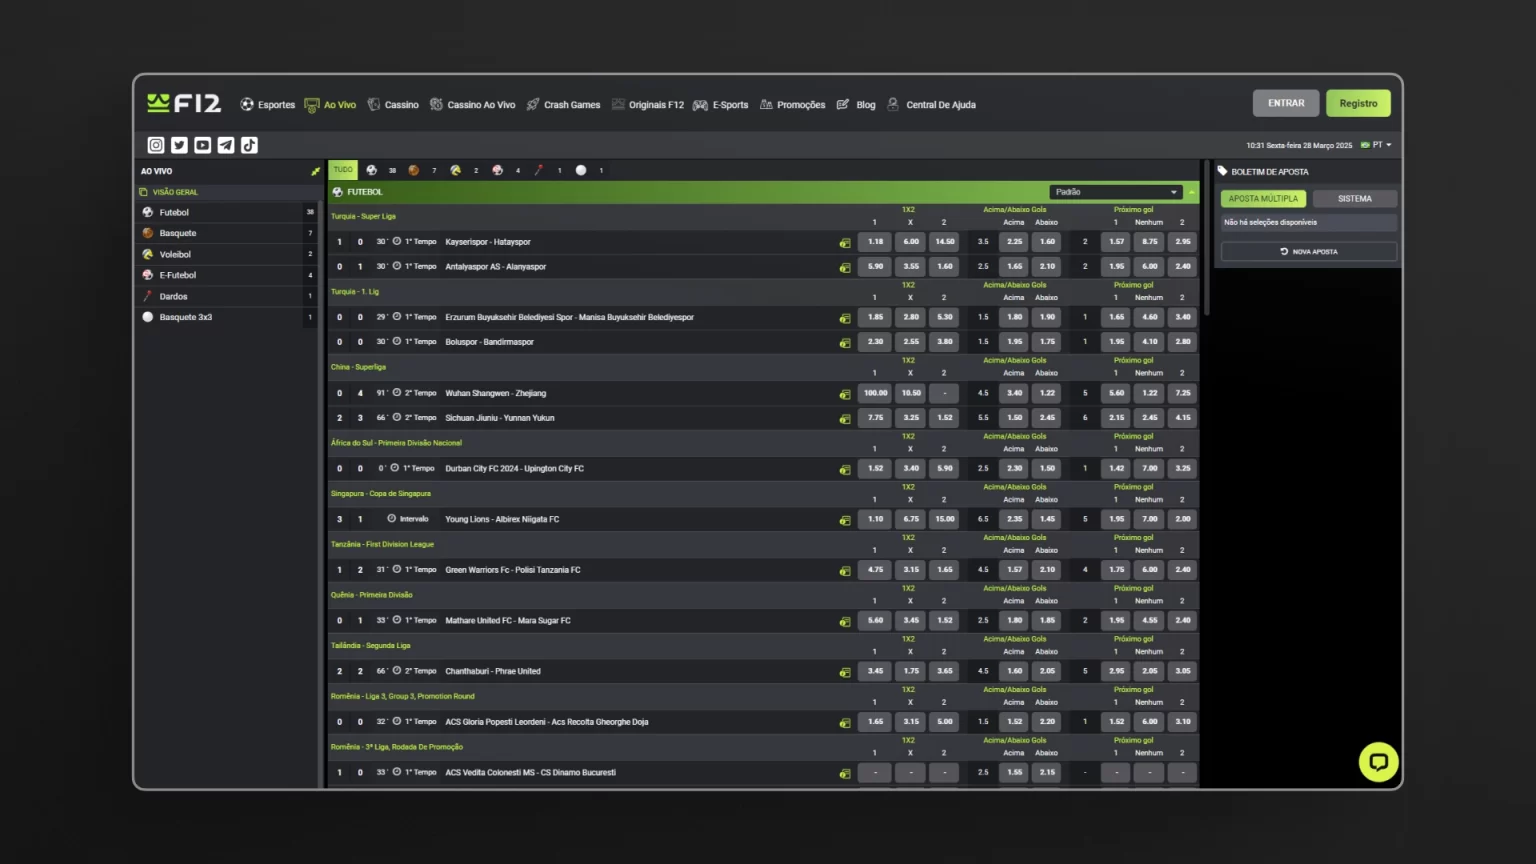Screen dimensions: 1536x864
Task: Open Cassino in top navigation
Action: tap(393, 104)
